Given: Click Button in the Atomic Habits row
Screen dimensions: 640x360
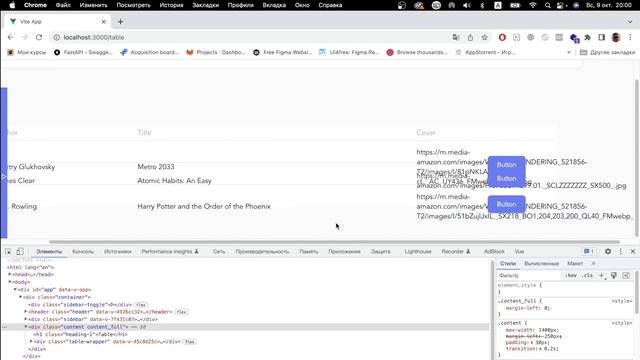Looking at the screenshot, I should point(507,179).
